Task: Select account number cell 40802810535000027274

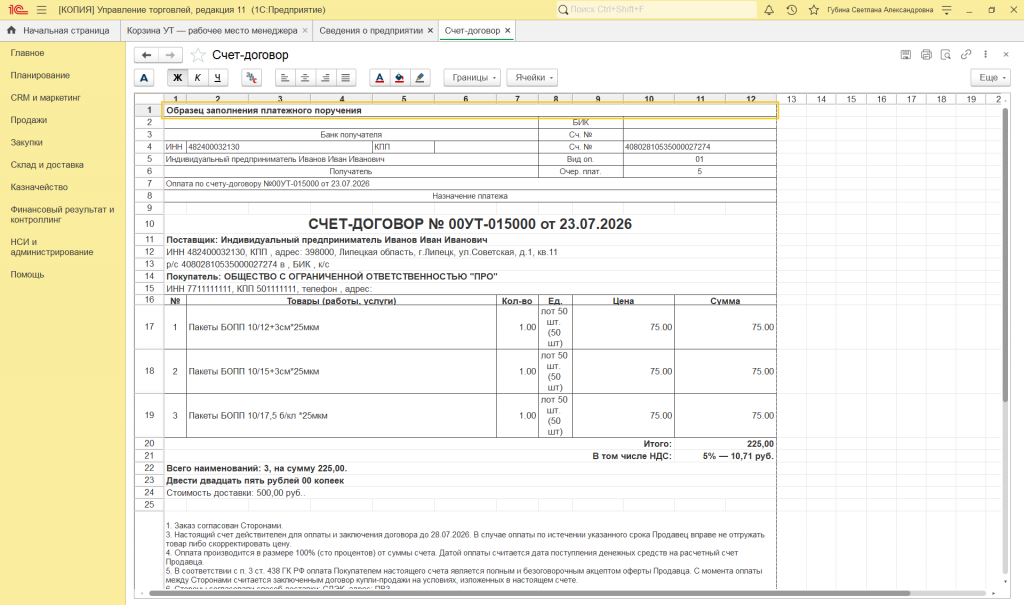Action: (699, 147)
